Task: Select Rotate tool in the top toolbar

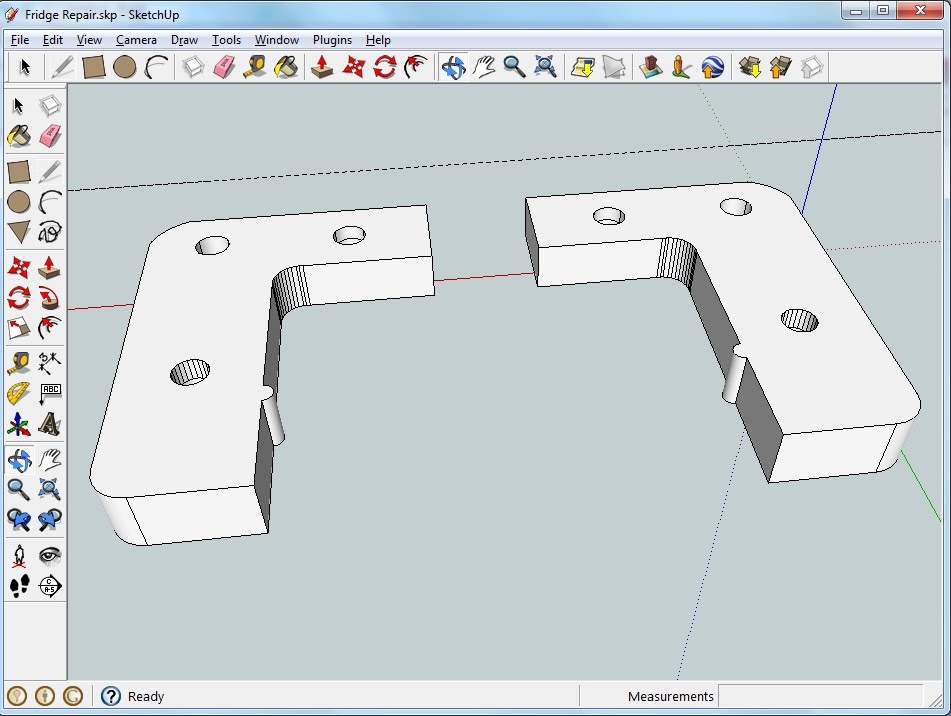Action: pos(385,67)
